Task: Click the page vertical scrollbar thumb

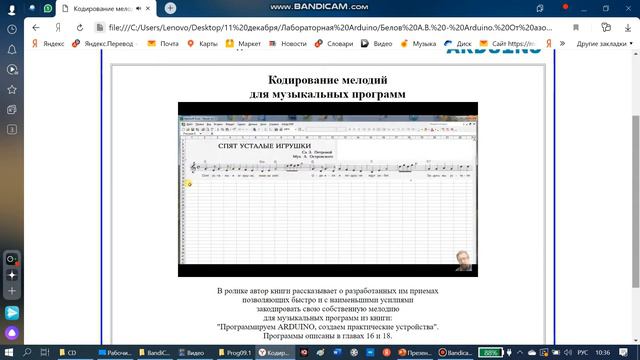Action: pos(636,201)
